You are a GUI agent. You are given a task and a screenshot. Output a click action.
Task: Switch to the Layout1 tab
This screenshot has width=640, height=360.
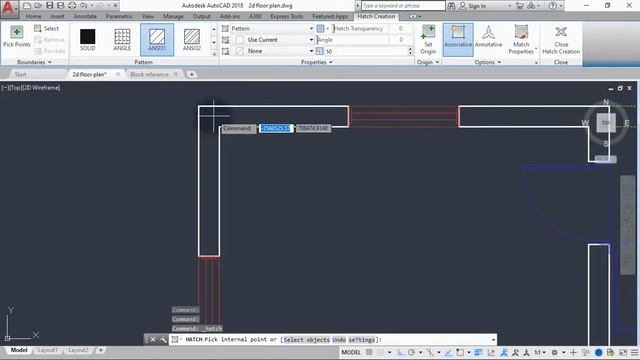[x=47, y=350]
